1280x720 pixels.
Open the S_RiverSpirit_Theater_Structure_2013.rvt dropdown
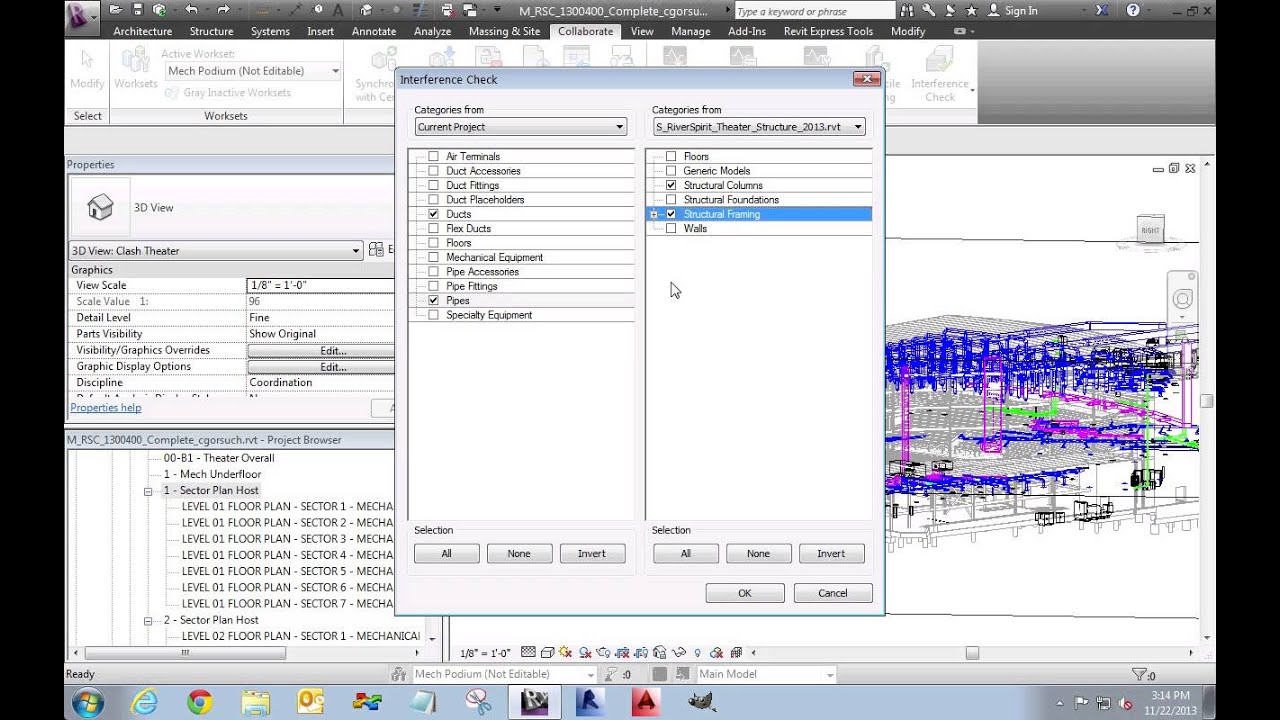tap(759, 127)
